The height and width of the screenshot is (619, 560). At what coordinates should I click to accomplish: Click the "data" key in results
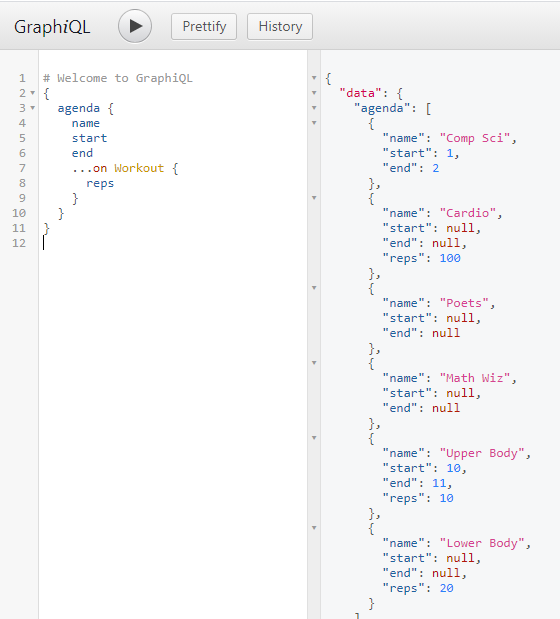coord(361,93)
